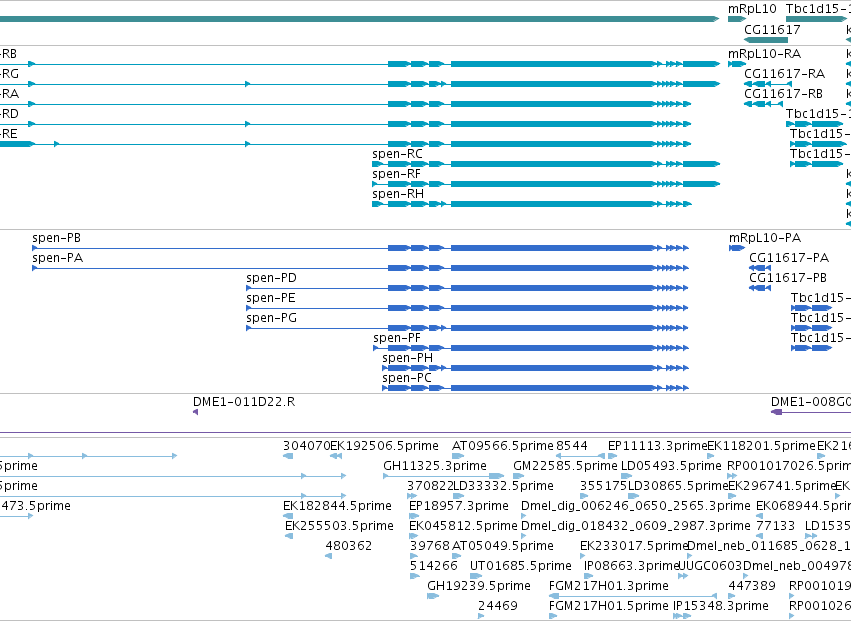Open EST IP15348.3prime
Viewport: 851px width, 621px height.
point(721,607)
